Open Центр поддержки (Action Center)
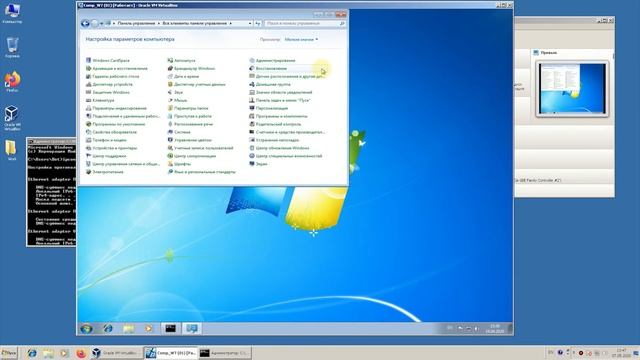Image resolution: width=640 pixels, height=360 pixels. (x=106, y=156)
